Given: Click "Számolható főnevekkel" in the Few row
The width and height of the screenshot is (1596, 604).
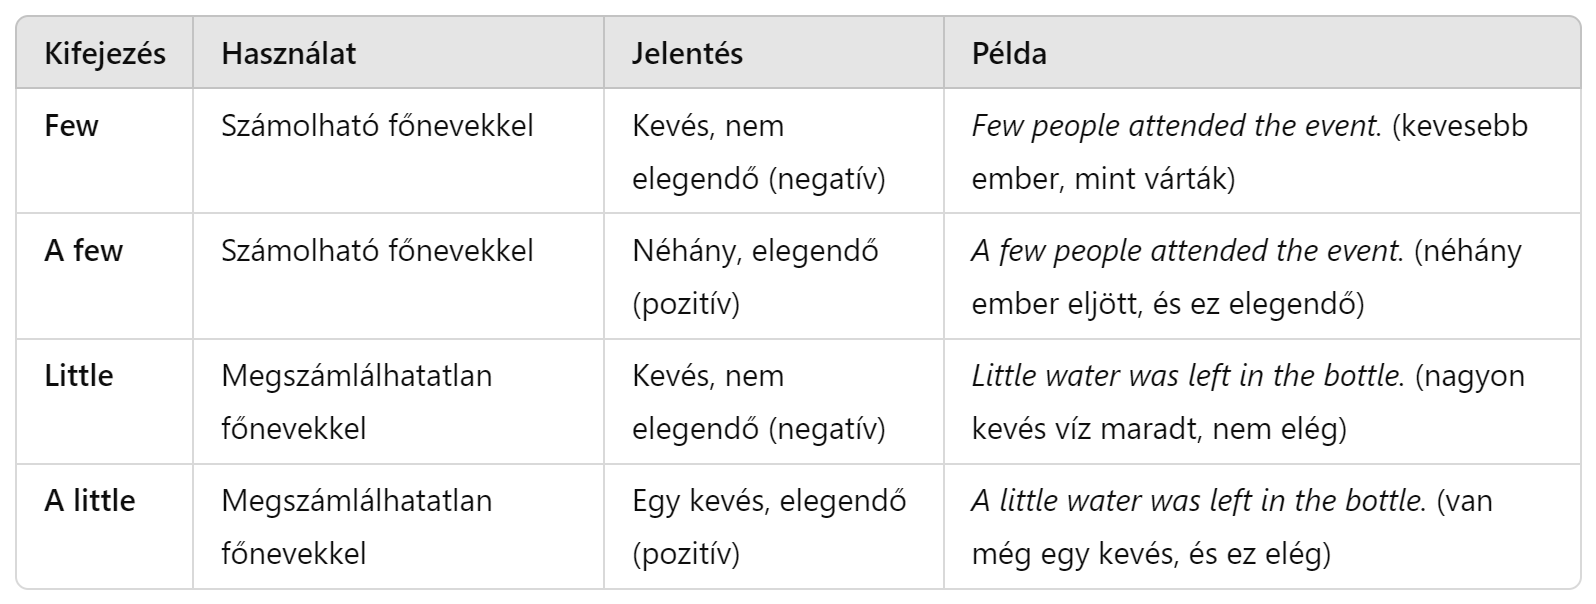Looking at the screenshot, I should tap(377, 126).
